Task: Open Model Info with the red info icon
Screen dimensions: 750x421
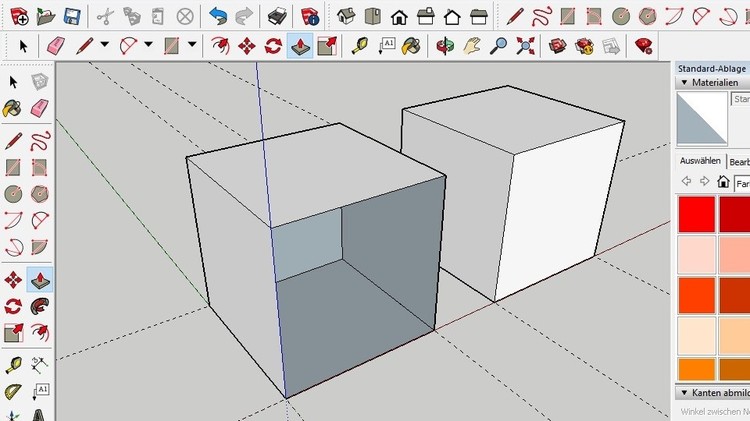Action: pyautogui.click(x=310, y=17)
